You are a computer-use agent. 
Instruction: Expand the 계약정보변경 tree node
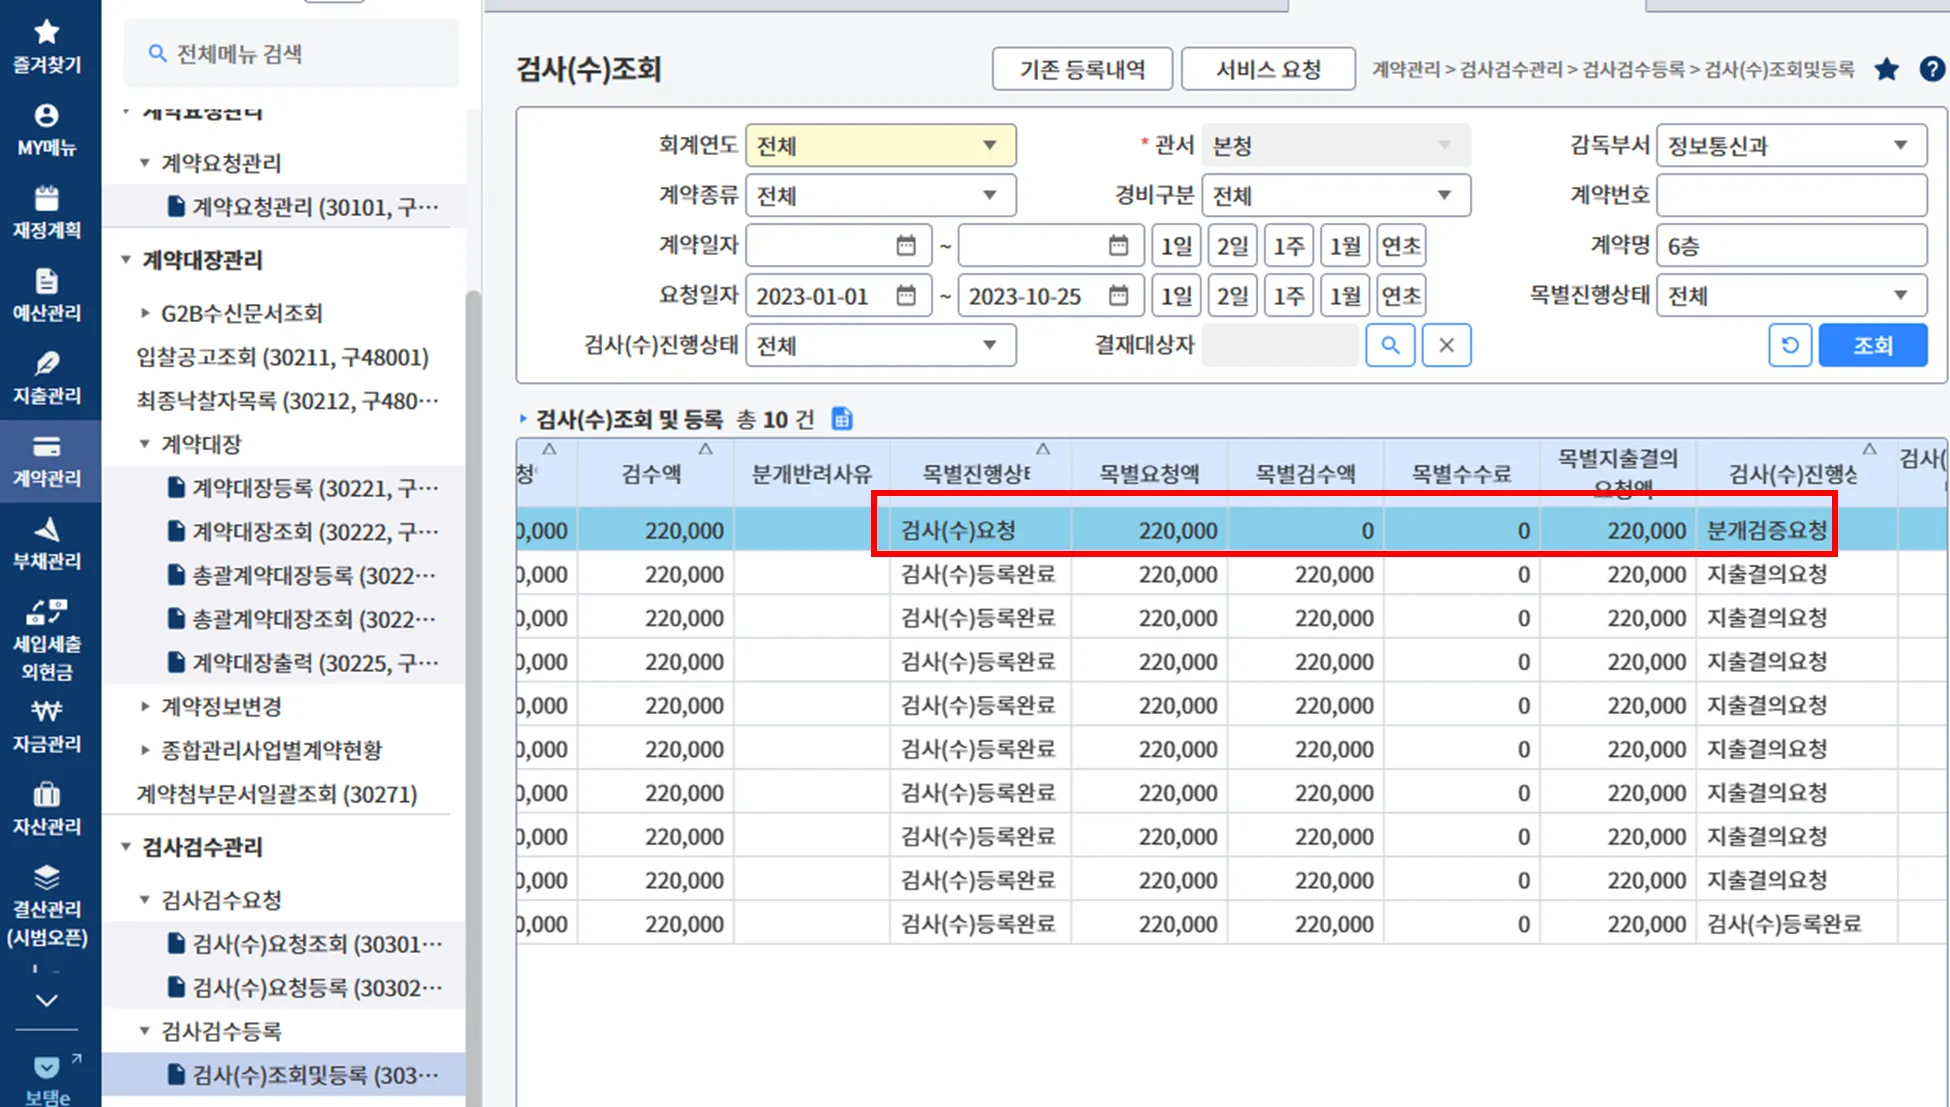(145, 707)
